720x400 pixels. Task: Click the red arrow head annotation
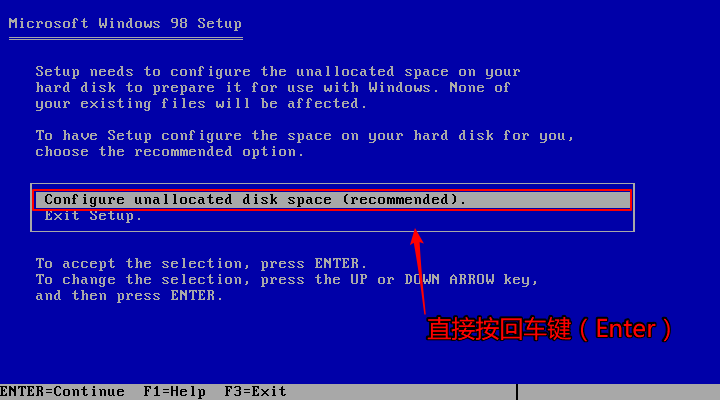416,237
